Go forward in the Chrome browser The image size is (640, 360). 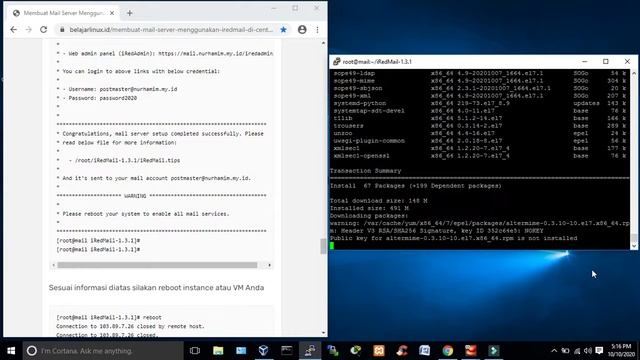click(29, 29)
